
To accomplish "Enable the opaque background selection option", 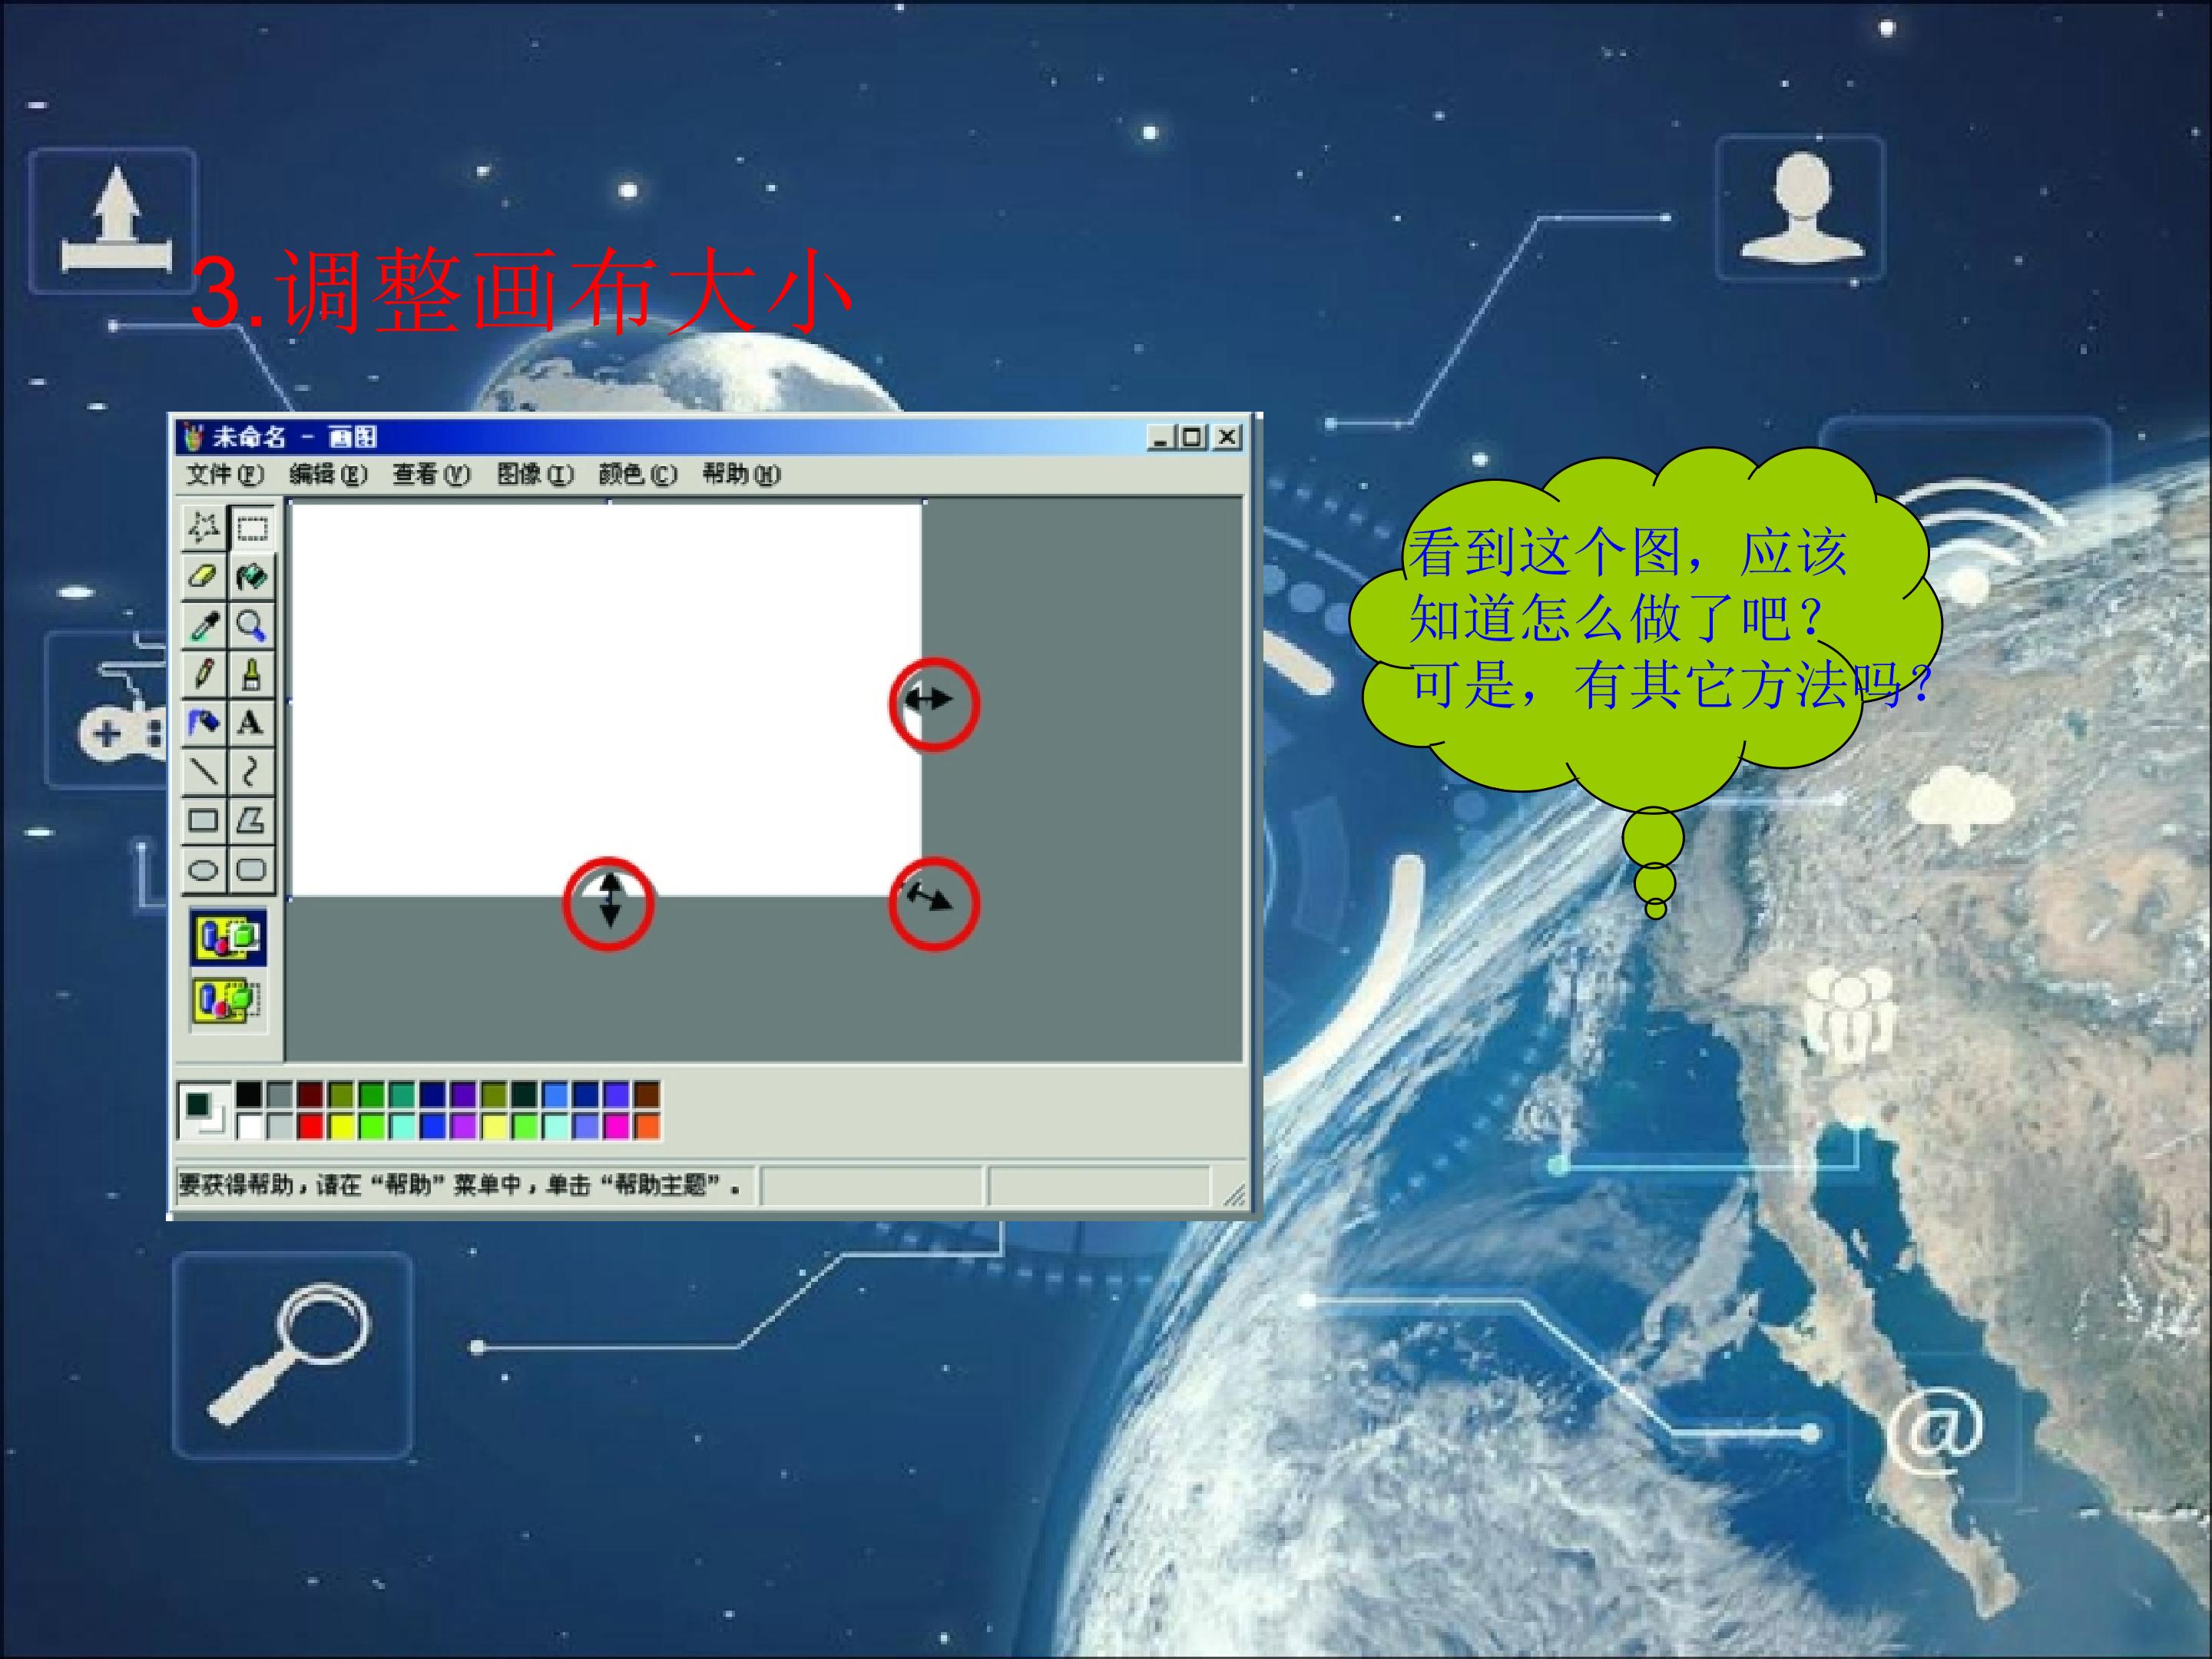I will pos(229,937).
